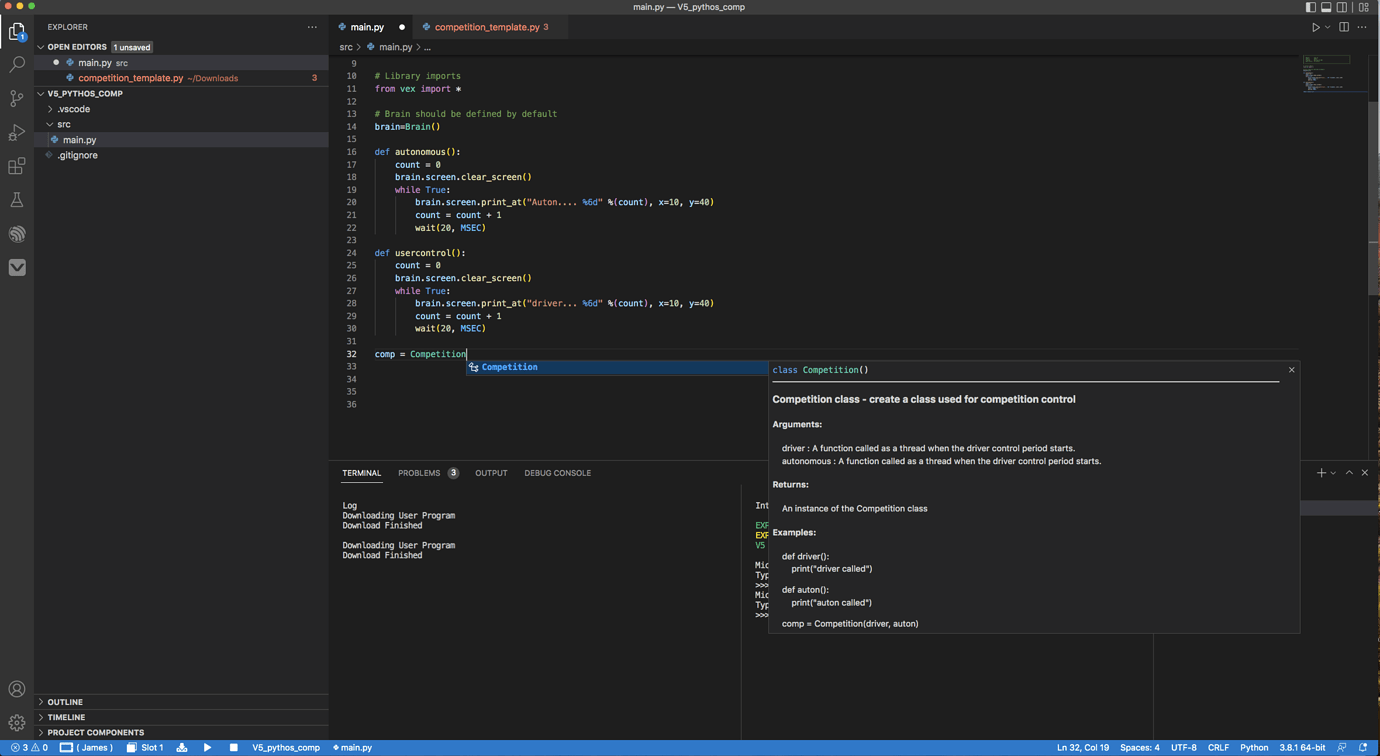Open the run options dropdown arrow

[1328, 27]
